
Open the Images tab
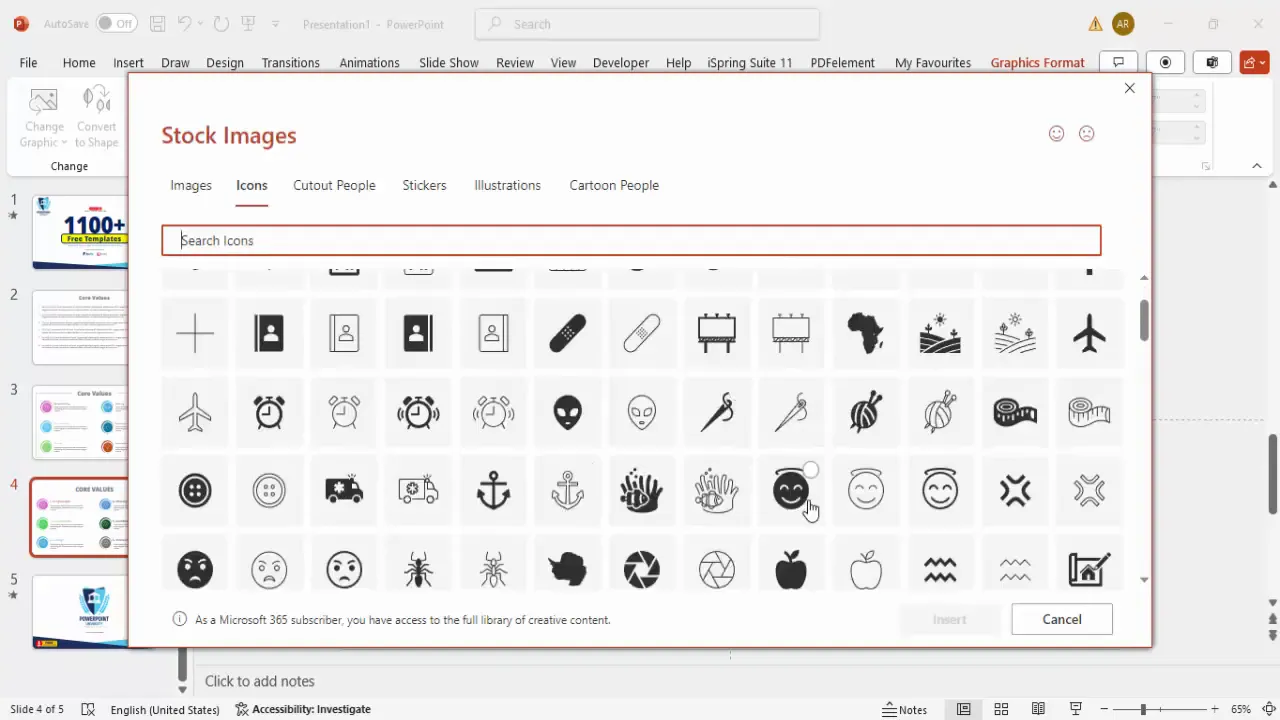tap(191, 185)
